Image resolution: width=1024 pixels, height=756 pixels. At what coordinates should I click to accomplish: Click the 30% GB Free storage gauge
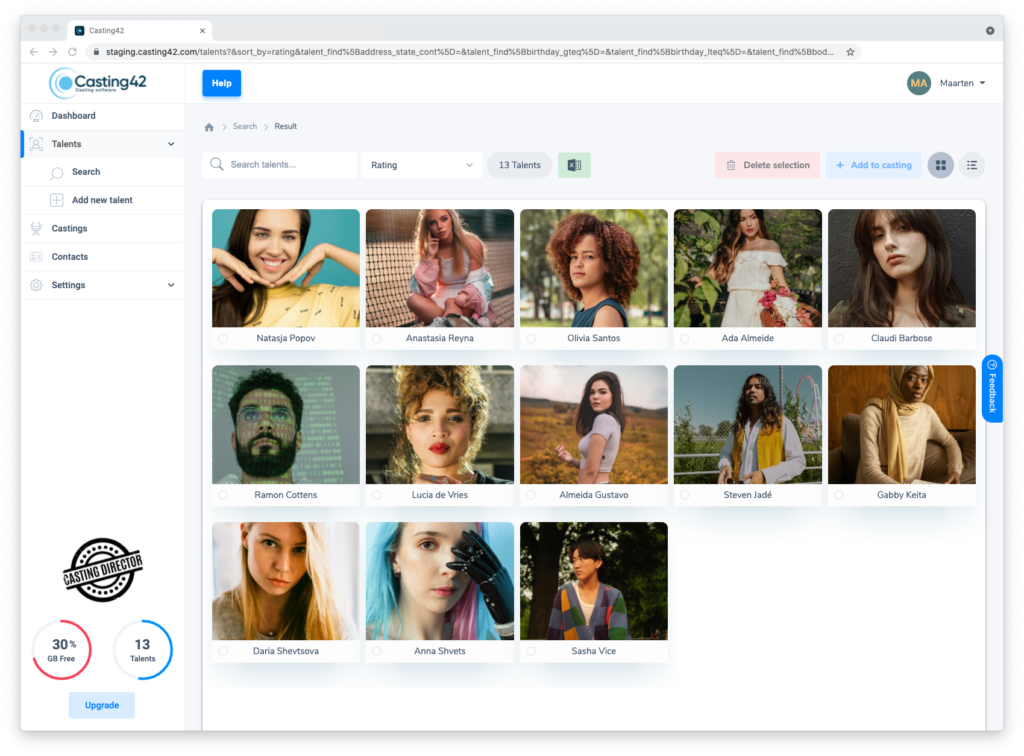(61, 650)
